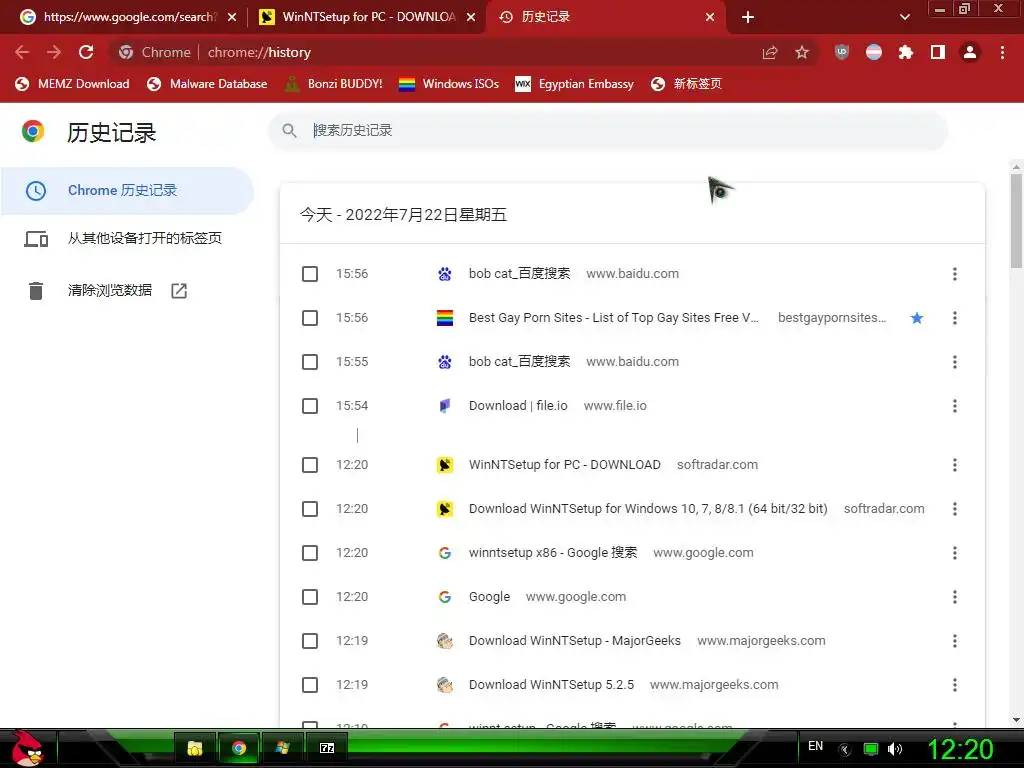Toggle the side panel icon
Image resolution: width=1024 pixels, height=768 pixels.
coord(938,52)
